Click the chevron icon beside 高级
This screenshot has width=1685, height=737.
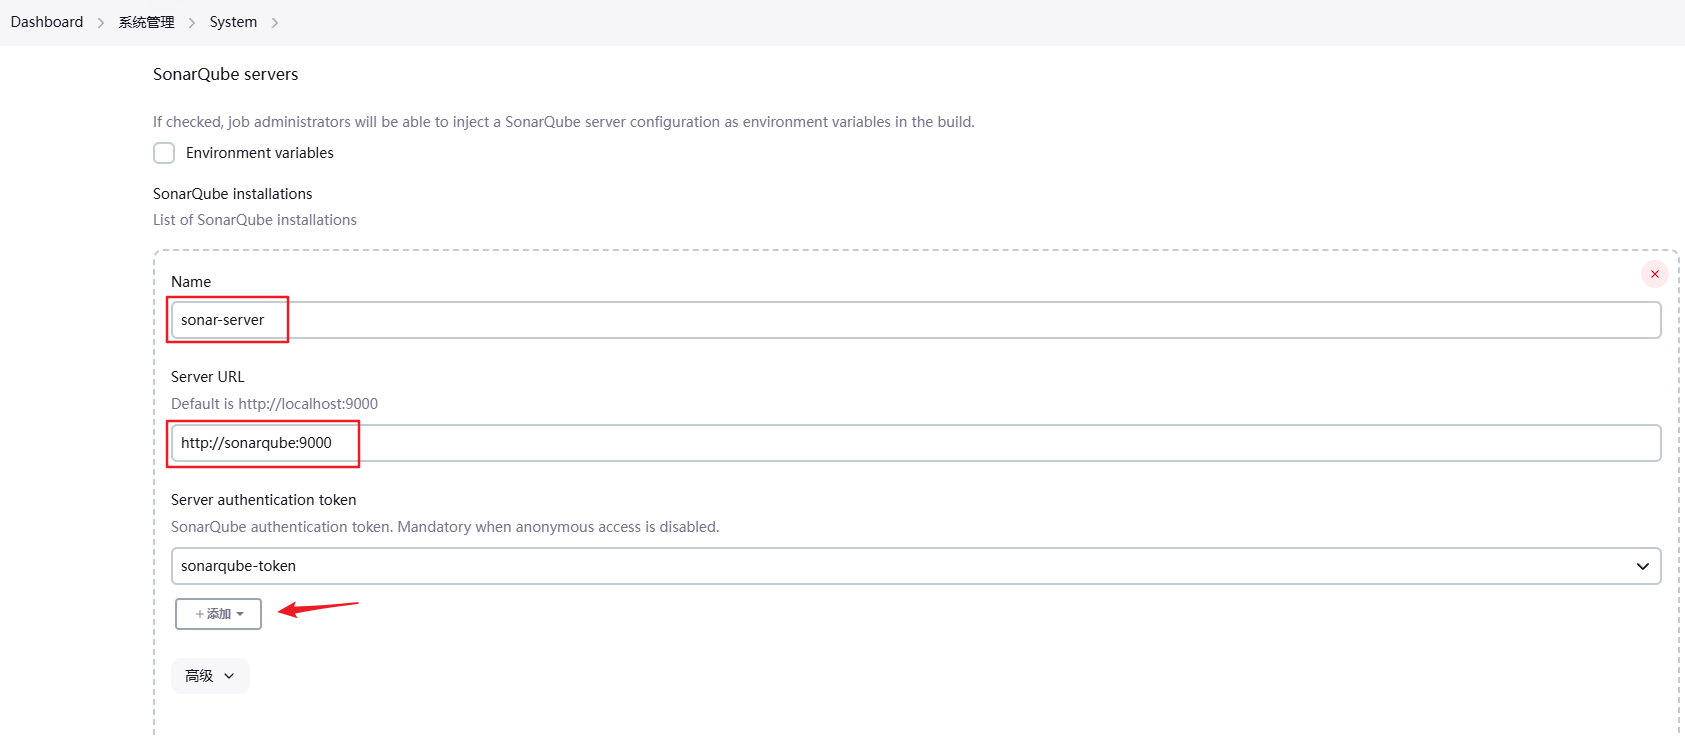(229, 676)
